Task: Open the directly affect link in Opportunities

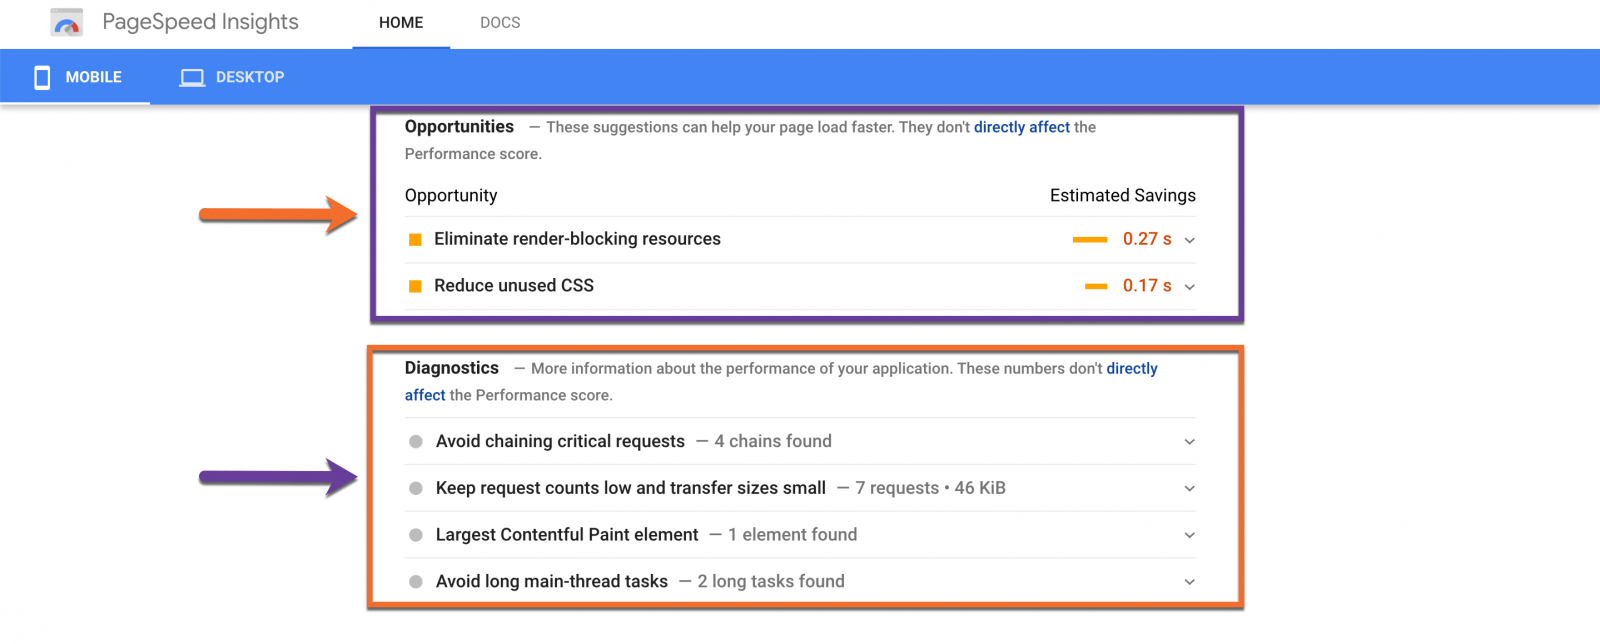Action: tap(1021, 127)
